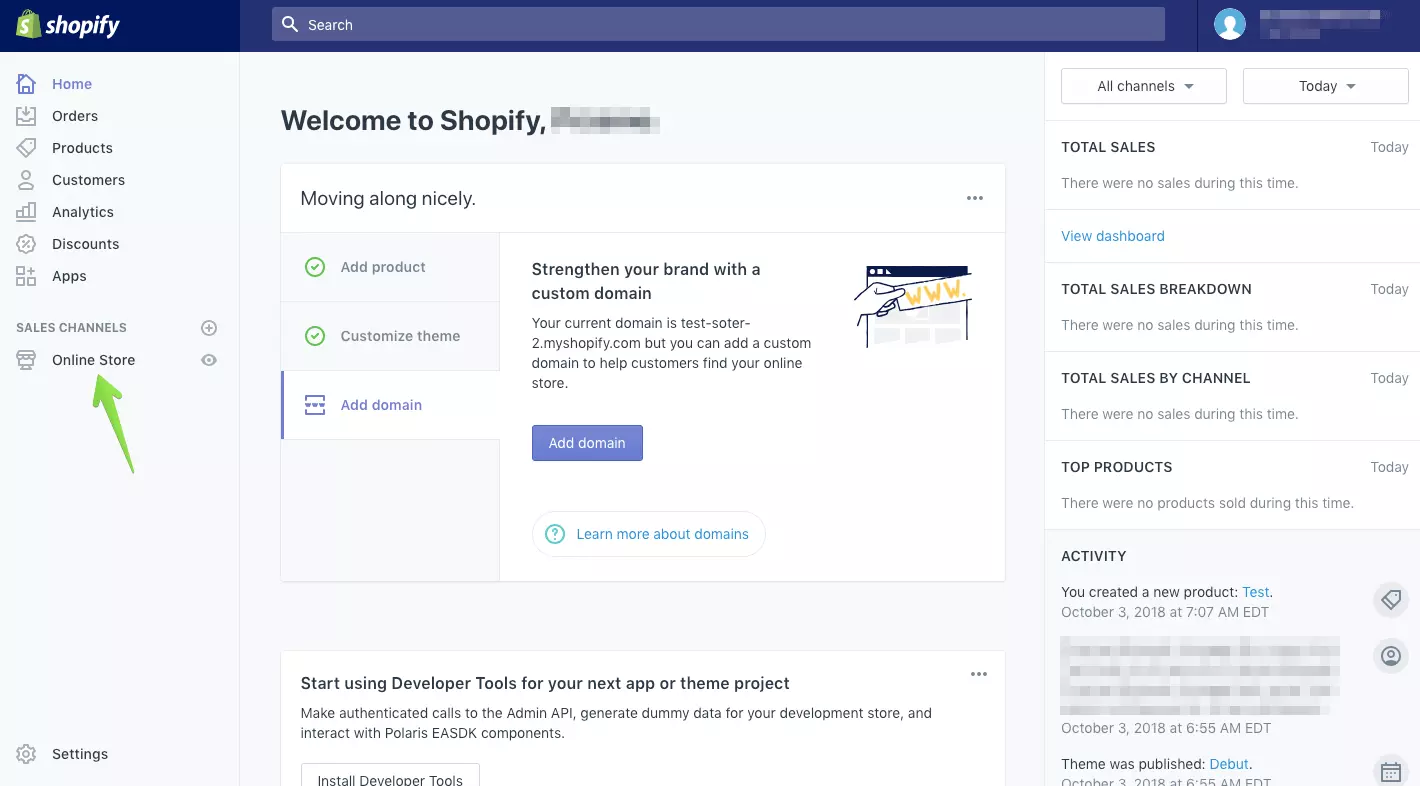Image resolution: width=1420 pixels, height=786 pixels.
Task: Open the account menu in top bar
Action: pos(1308,24)
